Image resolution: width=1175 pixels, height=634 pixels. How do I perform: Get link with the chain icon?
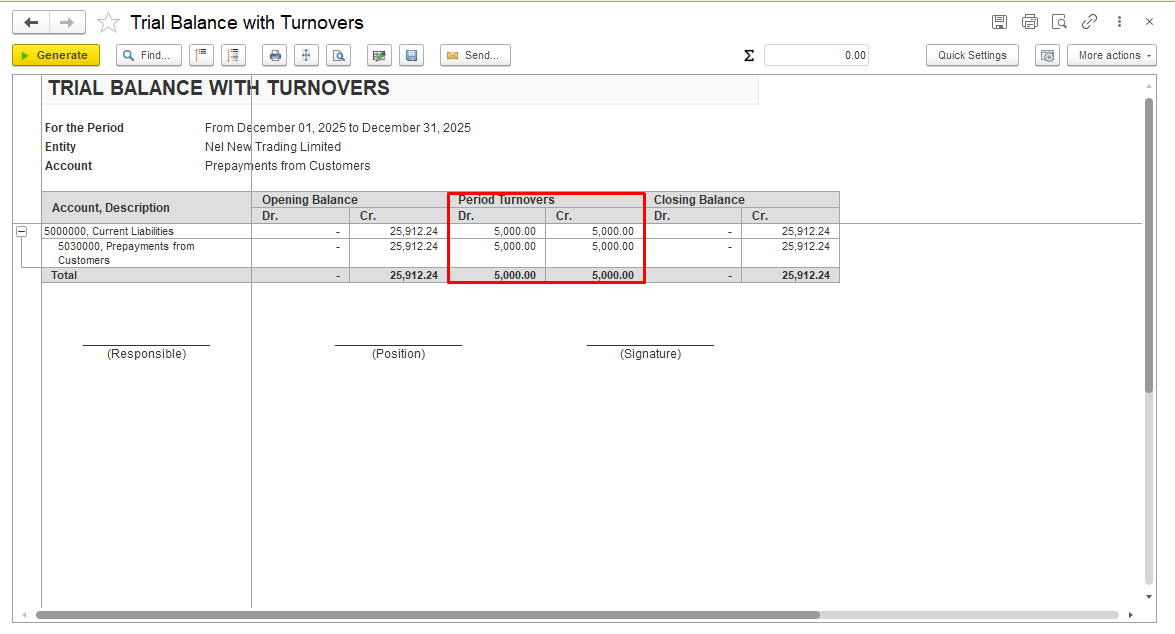(1089, 22)
